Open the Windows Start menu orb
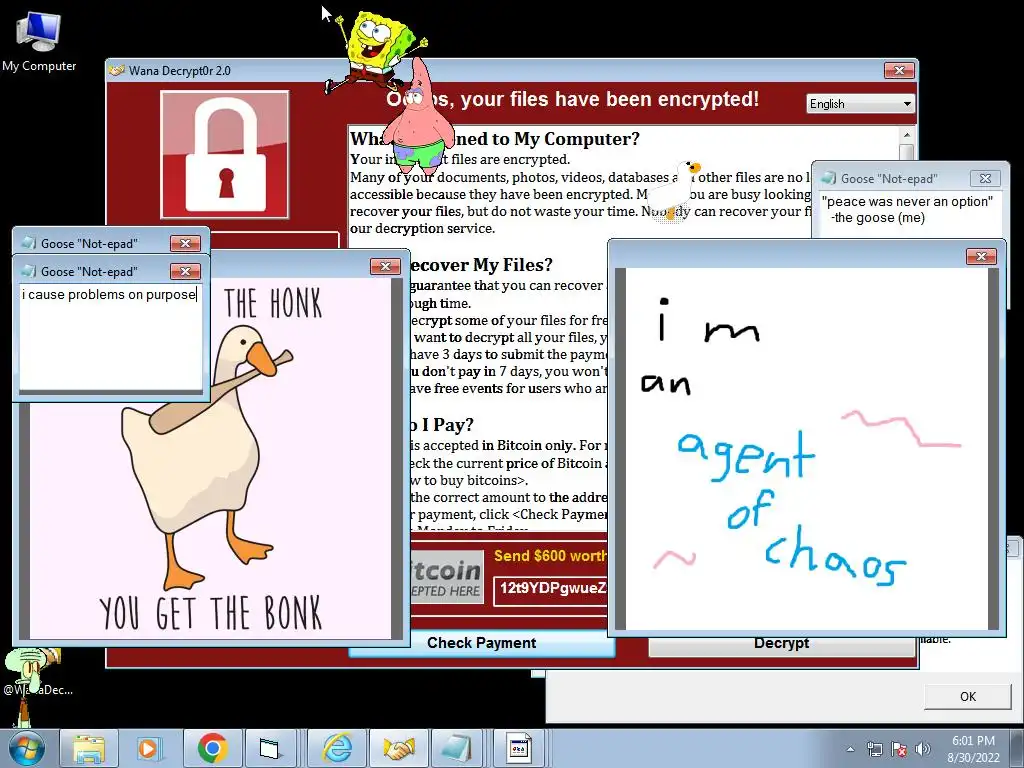1024x768 pixels. click(27, 748)
